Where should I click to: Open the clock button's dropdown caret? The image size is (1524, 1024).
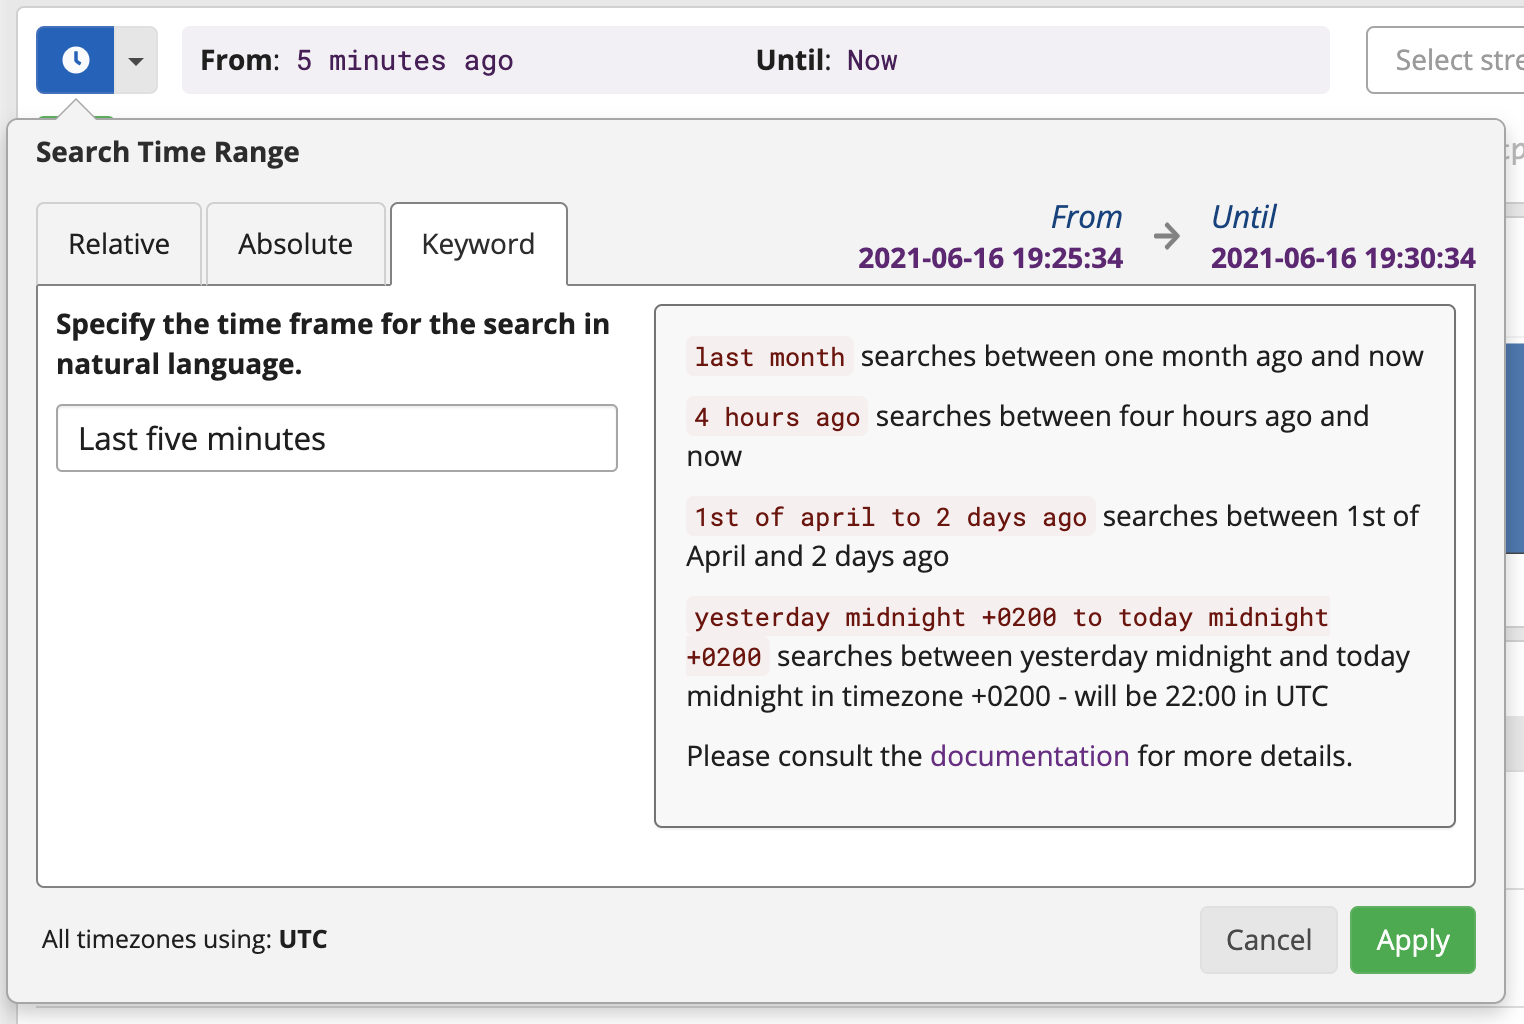point(135,60)
